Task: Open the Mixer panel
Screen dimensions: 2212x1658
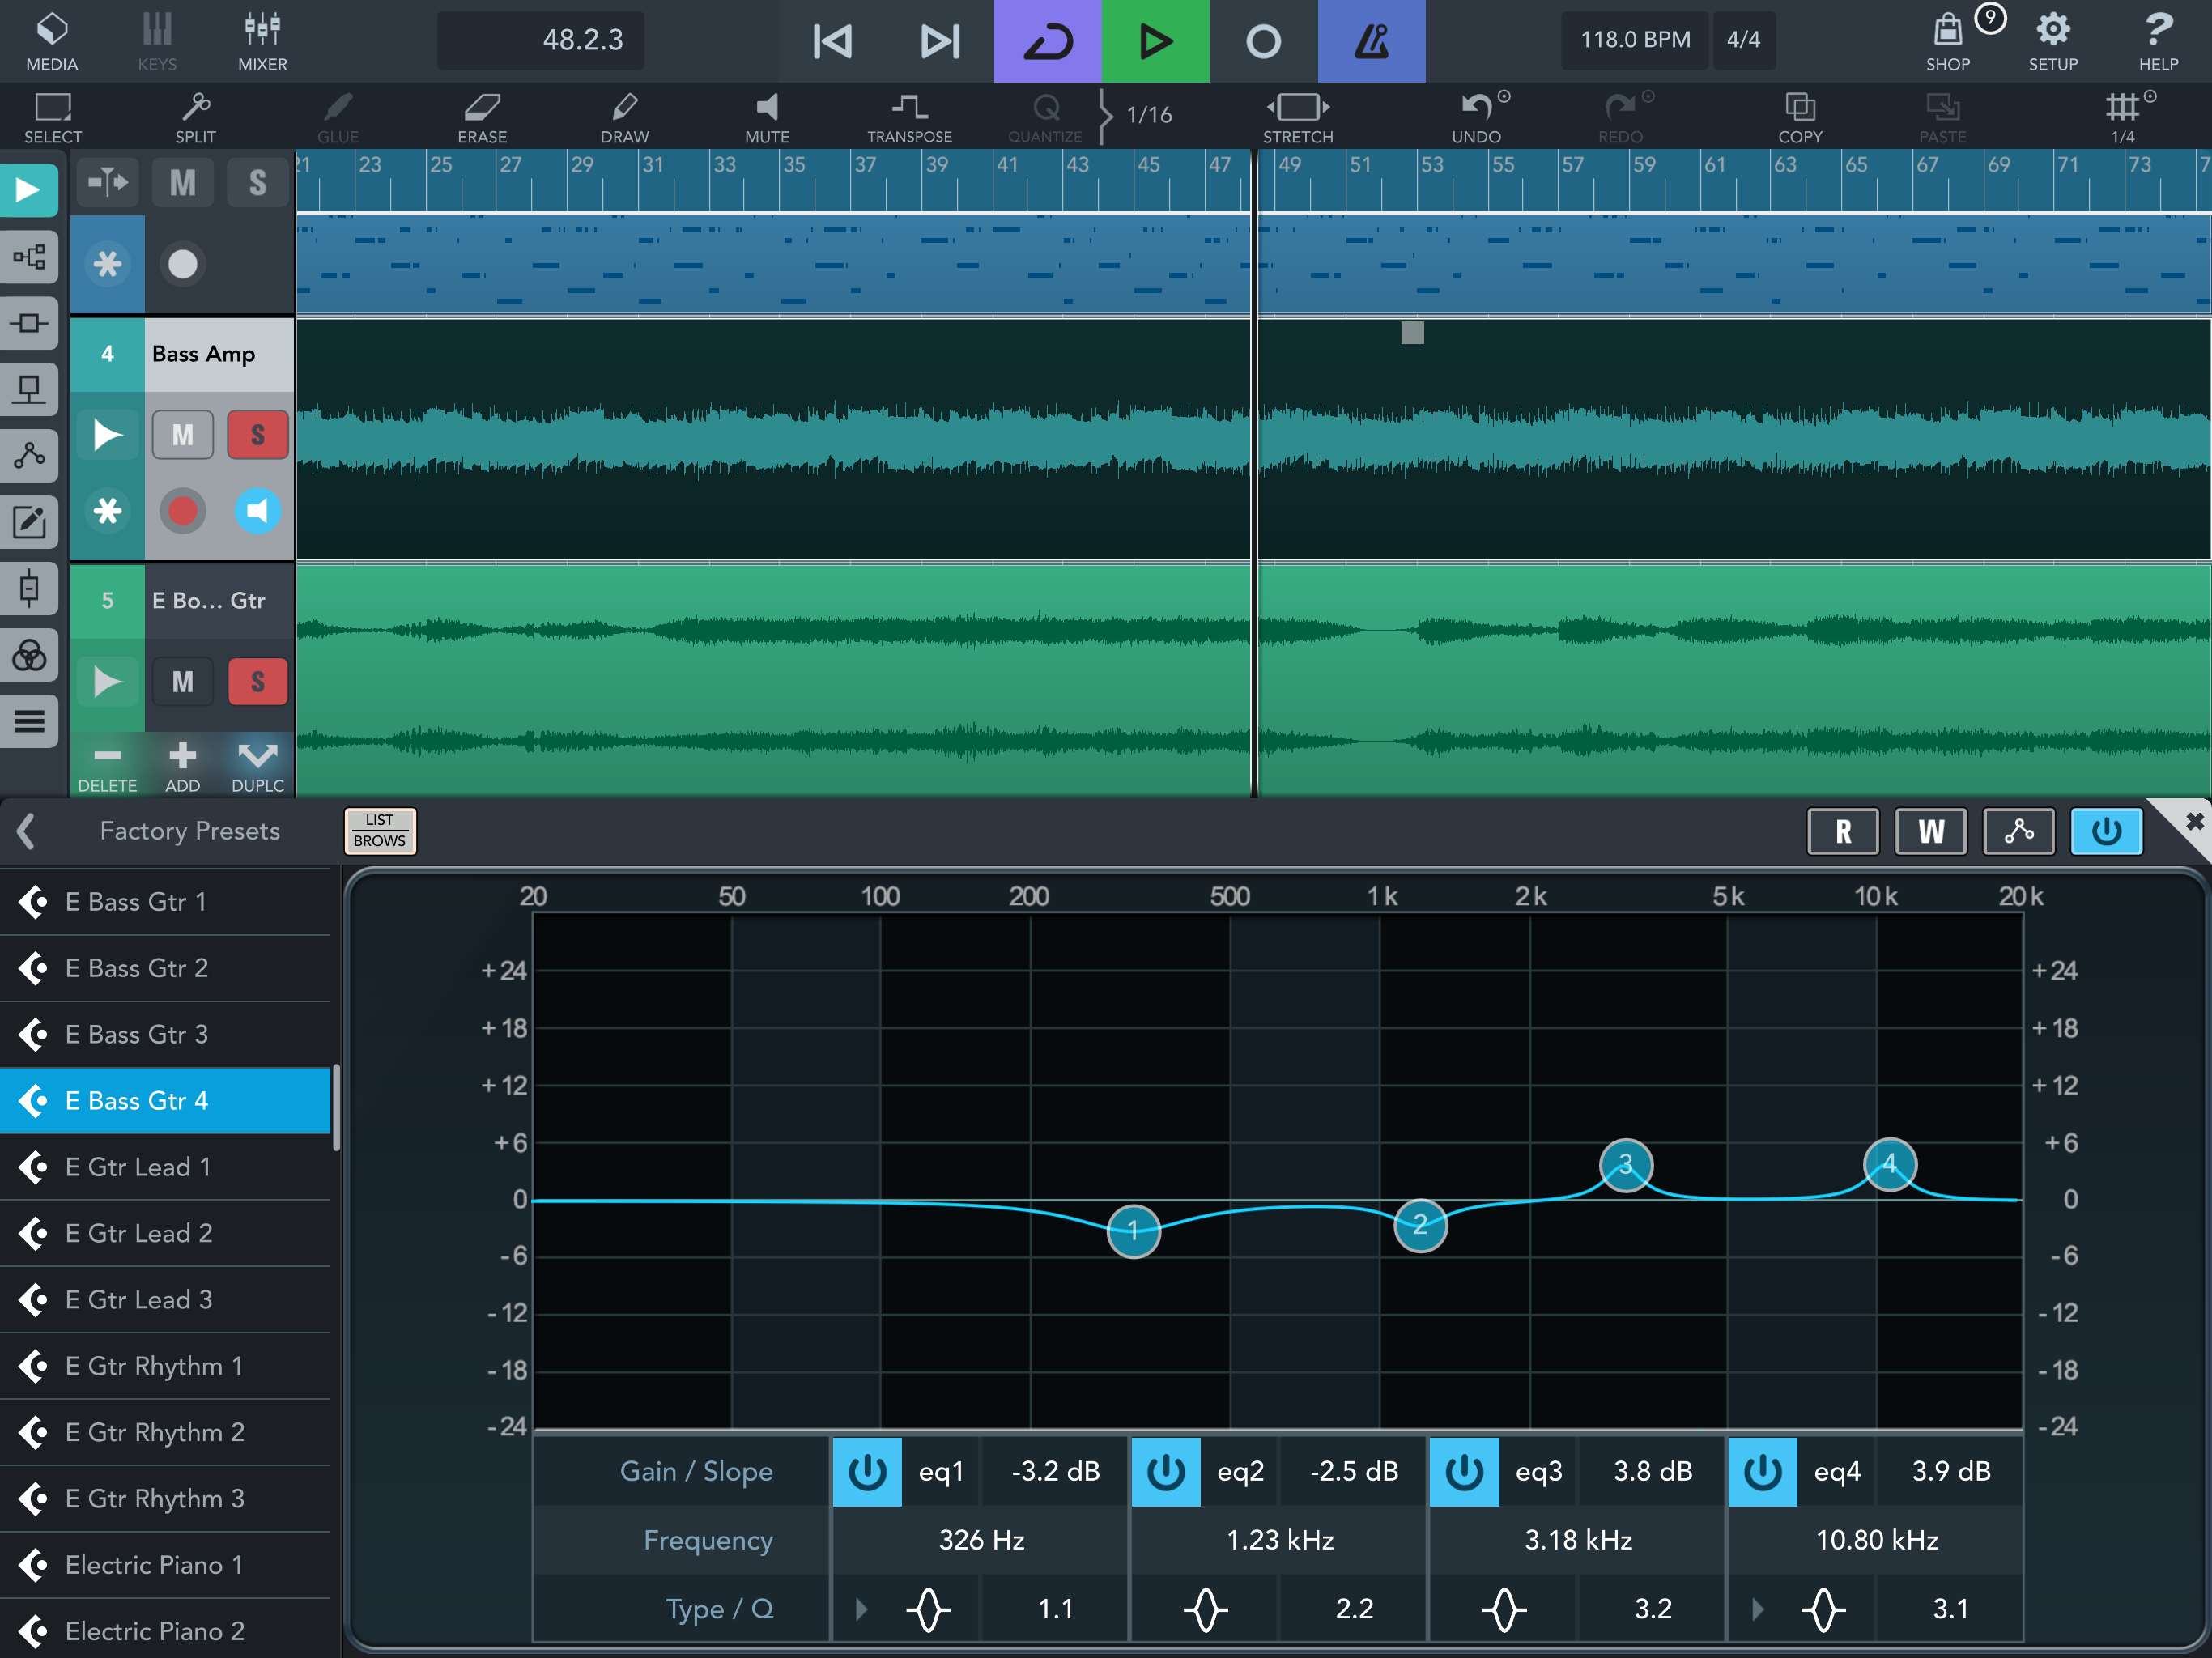Action: (x=262, y=41)
